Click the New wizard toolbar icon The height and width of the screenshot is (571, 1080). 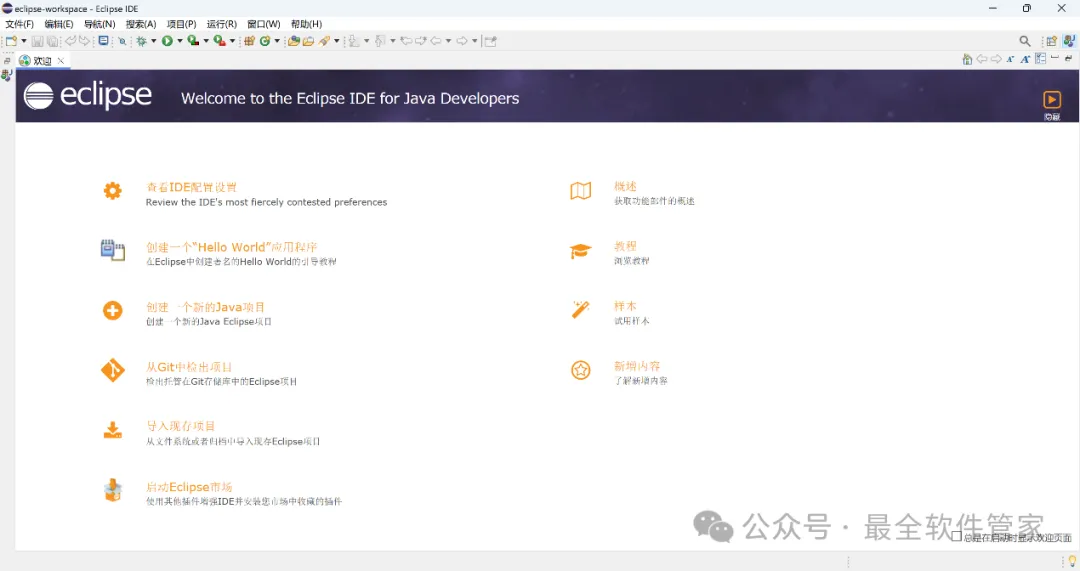click(11, 41)
